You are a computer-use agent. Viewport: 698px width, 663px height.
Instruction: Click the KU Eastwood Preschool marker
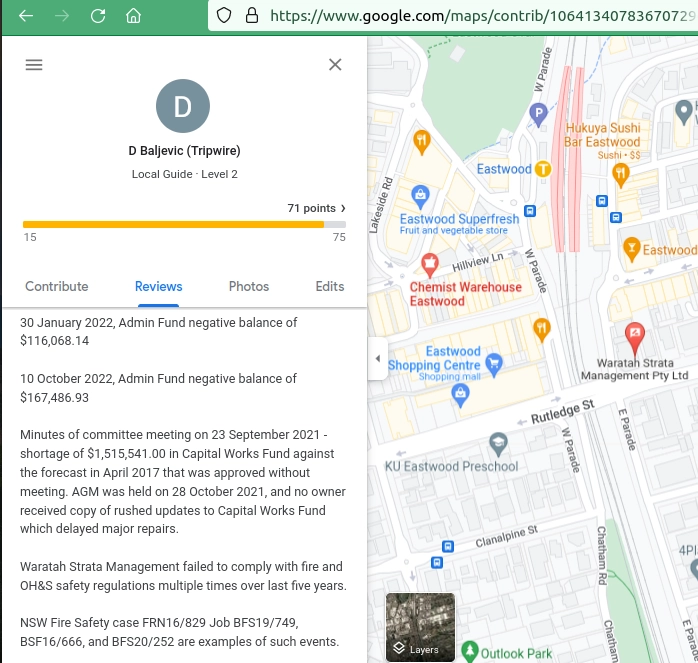(x=498, y=444)
